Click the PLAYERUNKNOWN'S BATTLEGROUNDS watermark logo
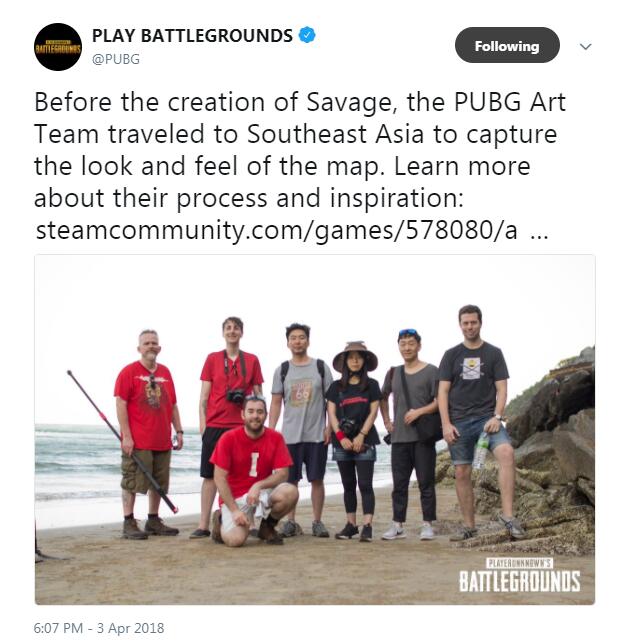This screenshot has height=644, width=629. [x=519, y=575]
